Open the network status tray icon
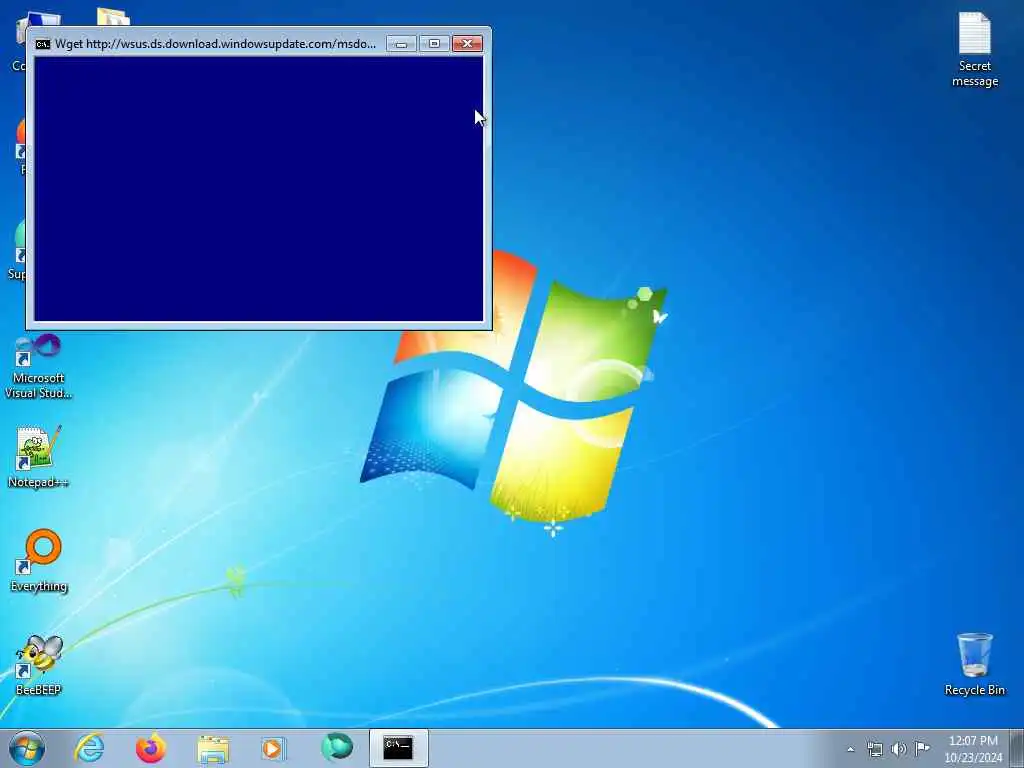Screen dimensions: 1024x768 pos(874,749)
